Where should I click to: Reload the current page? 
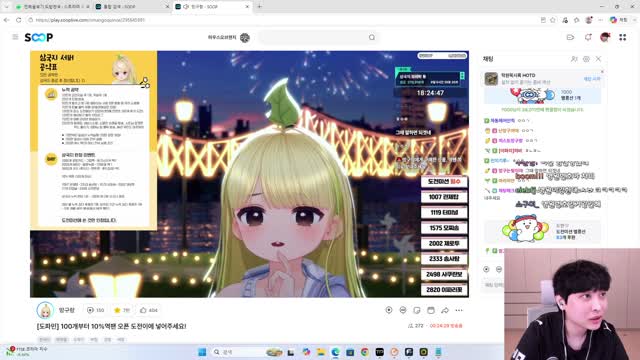click(19, 20)
